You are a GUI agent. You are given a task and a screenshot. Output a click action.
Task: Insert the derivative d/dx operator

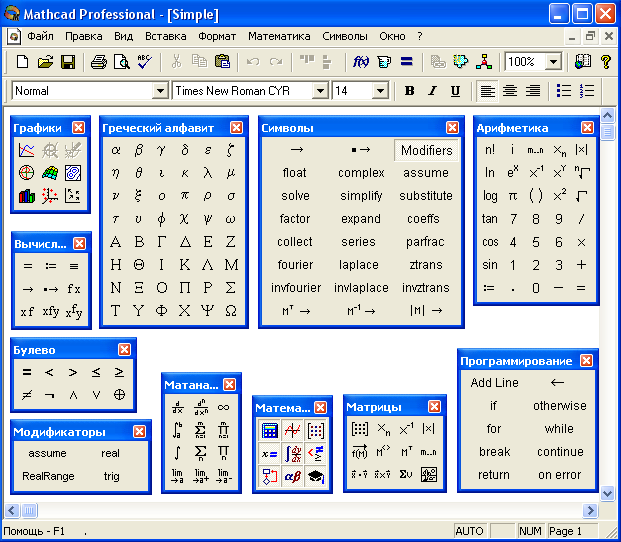tap(177, 407)
